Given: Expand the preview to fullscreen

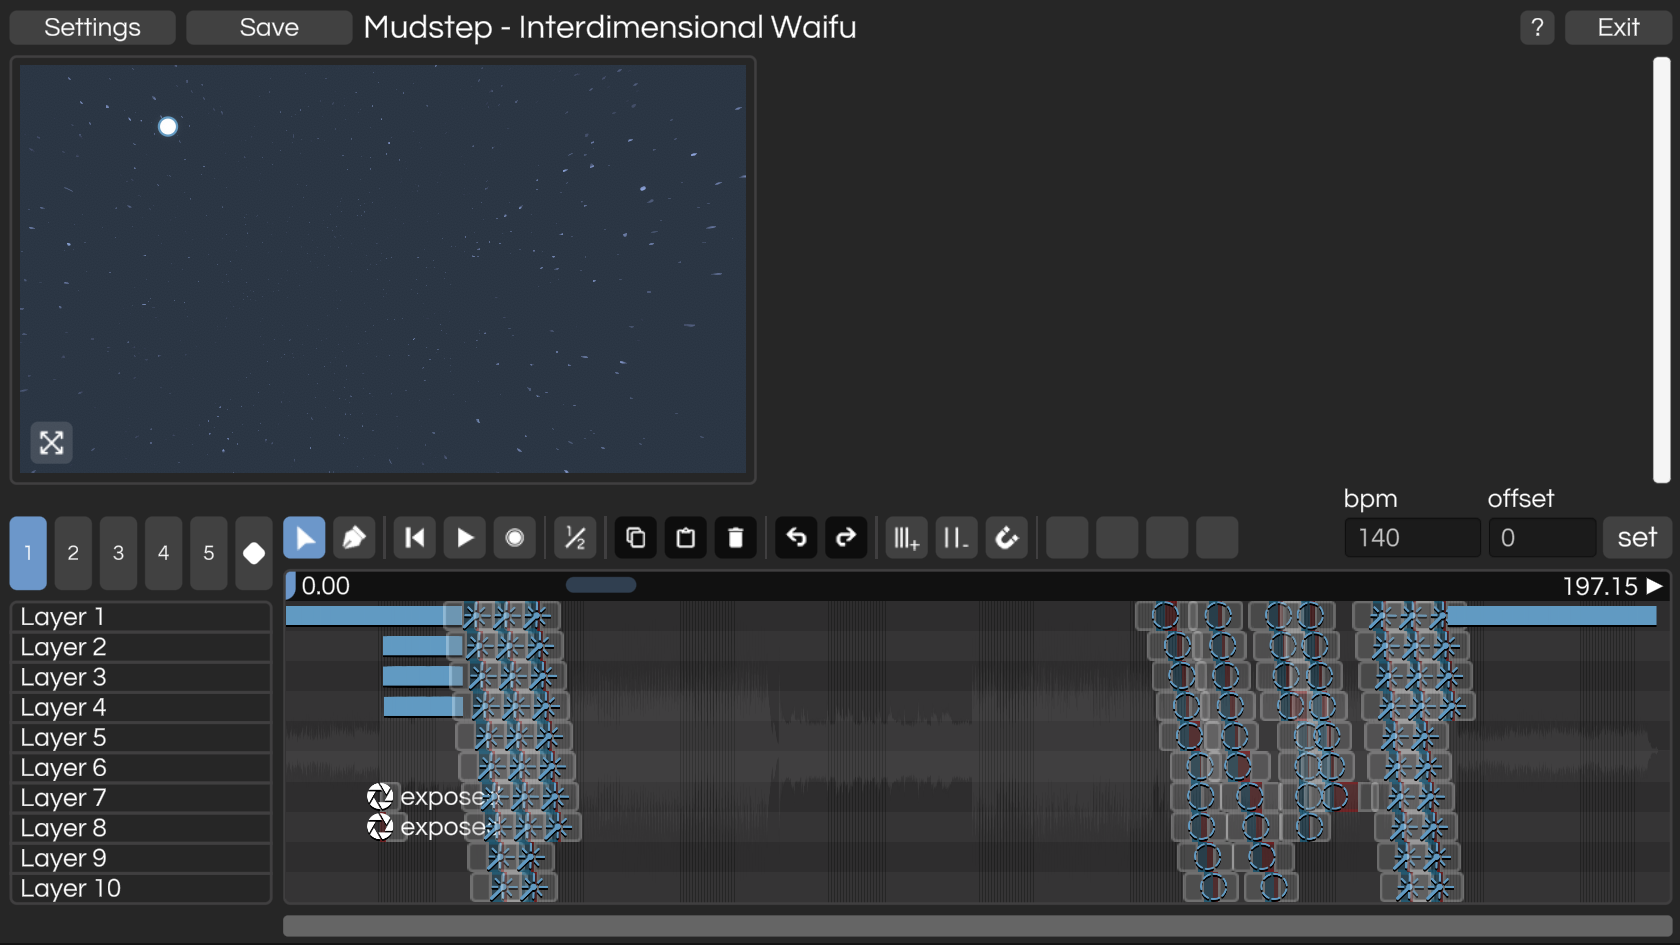Looking at the screenshot, I should [x=52, y=442].
